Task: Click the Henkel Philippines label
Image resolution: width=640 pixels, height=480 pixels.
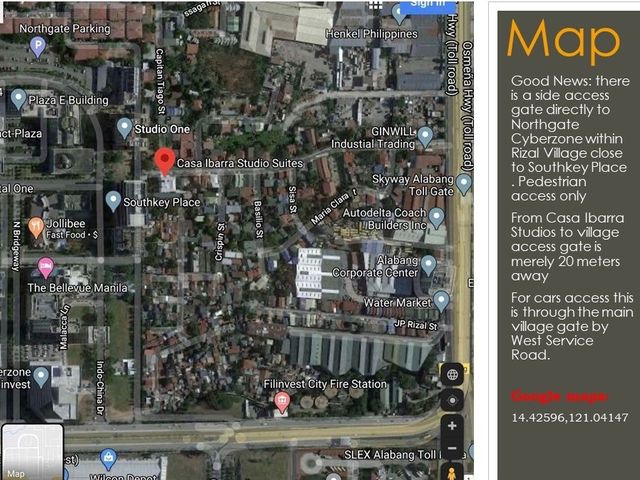Action: pyautogui.click(x=372, y=34)
